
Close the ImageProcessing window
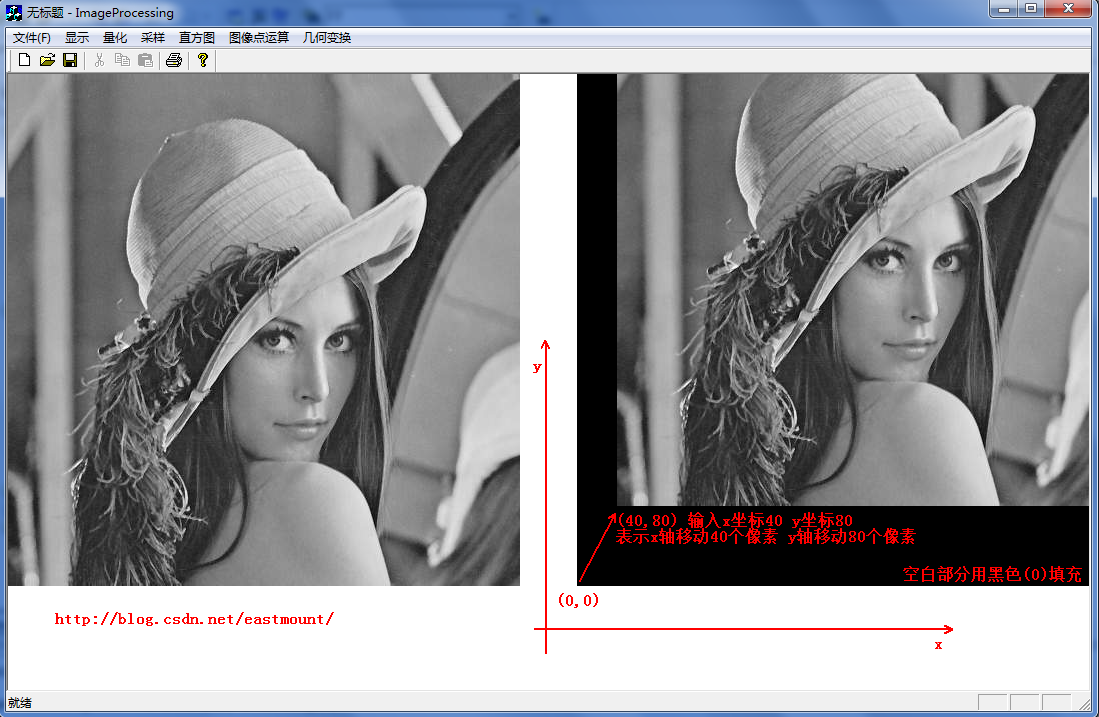[x=1068, y=8]
